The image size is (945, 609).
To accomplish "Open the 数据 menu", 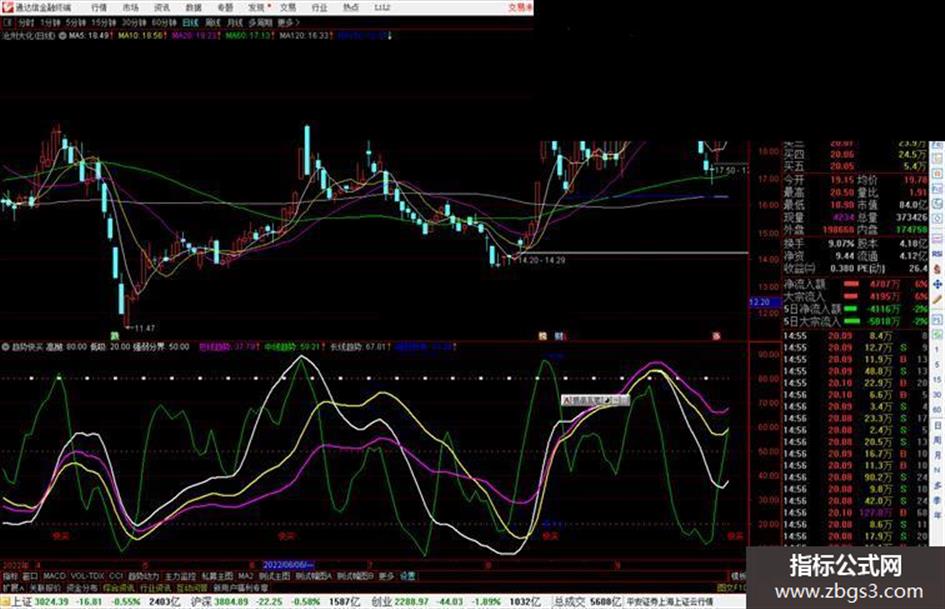I will [x=193, y=7].
